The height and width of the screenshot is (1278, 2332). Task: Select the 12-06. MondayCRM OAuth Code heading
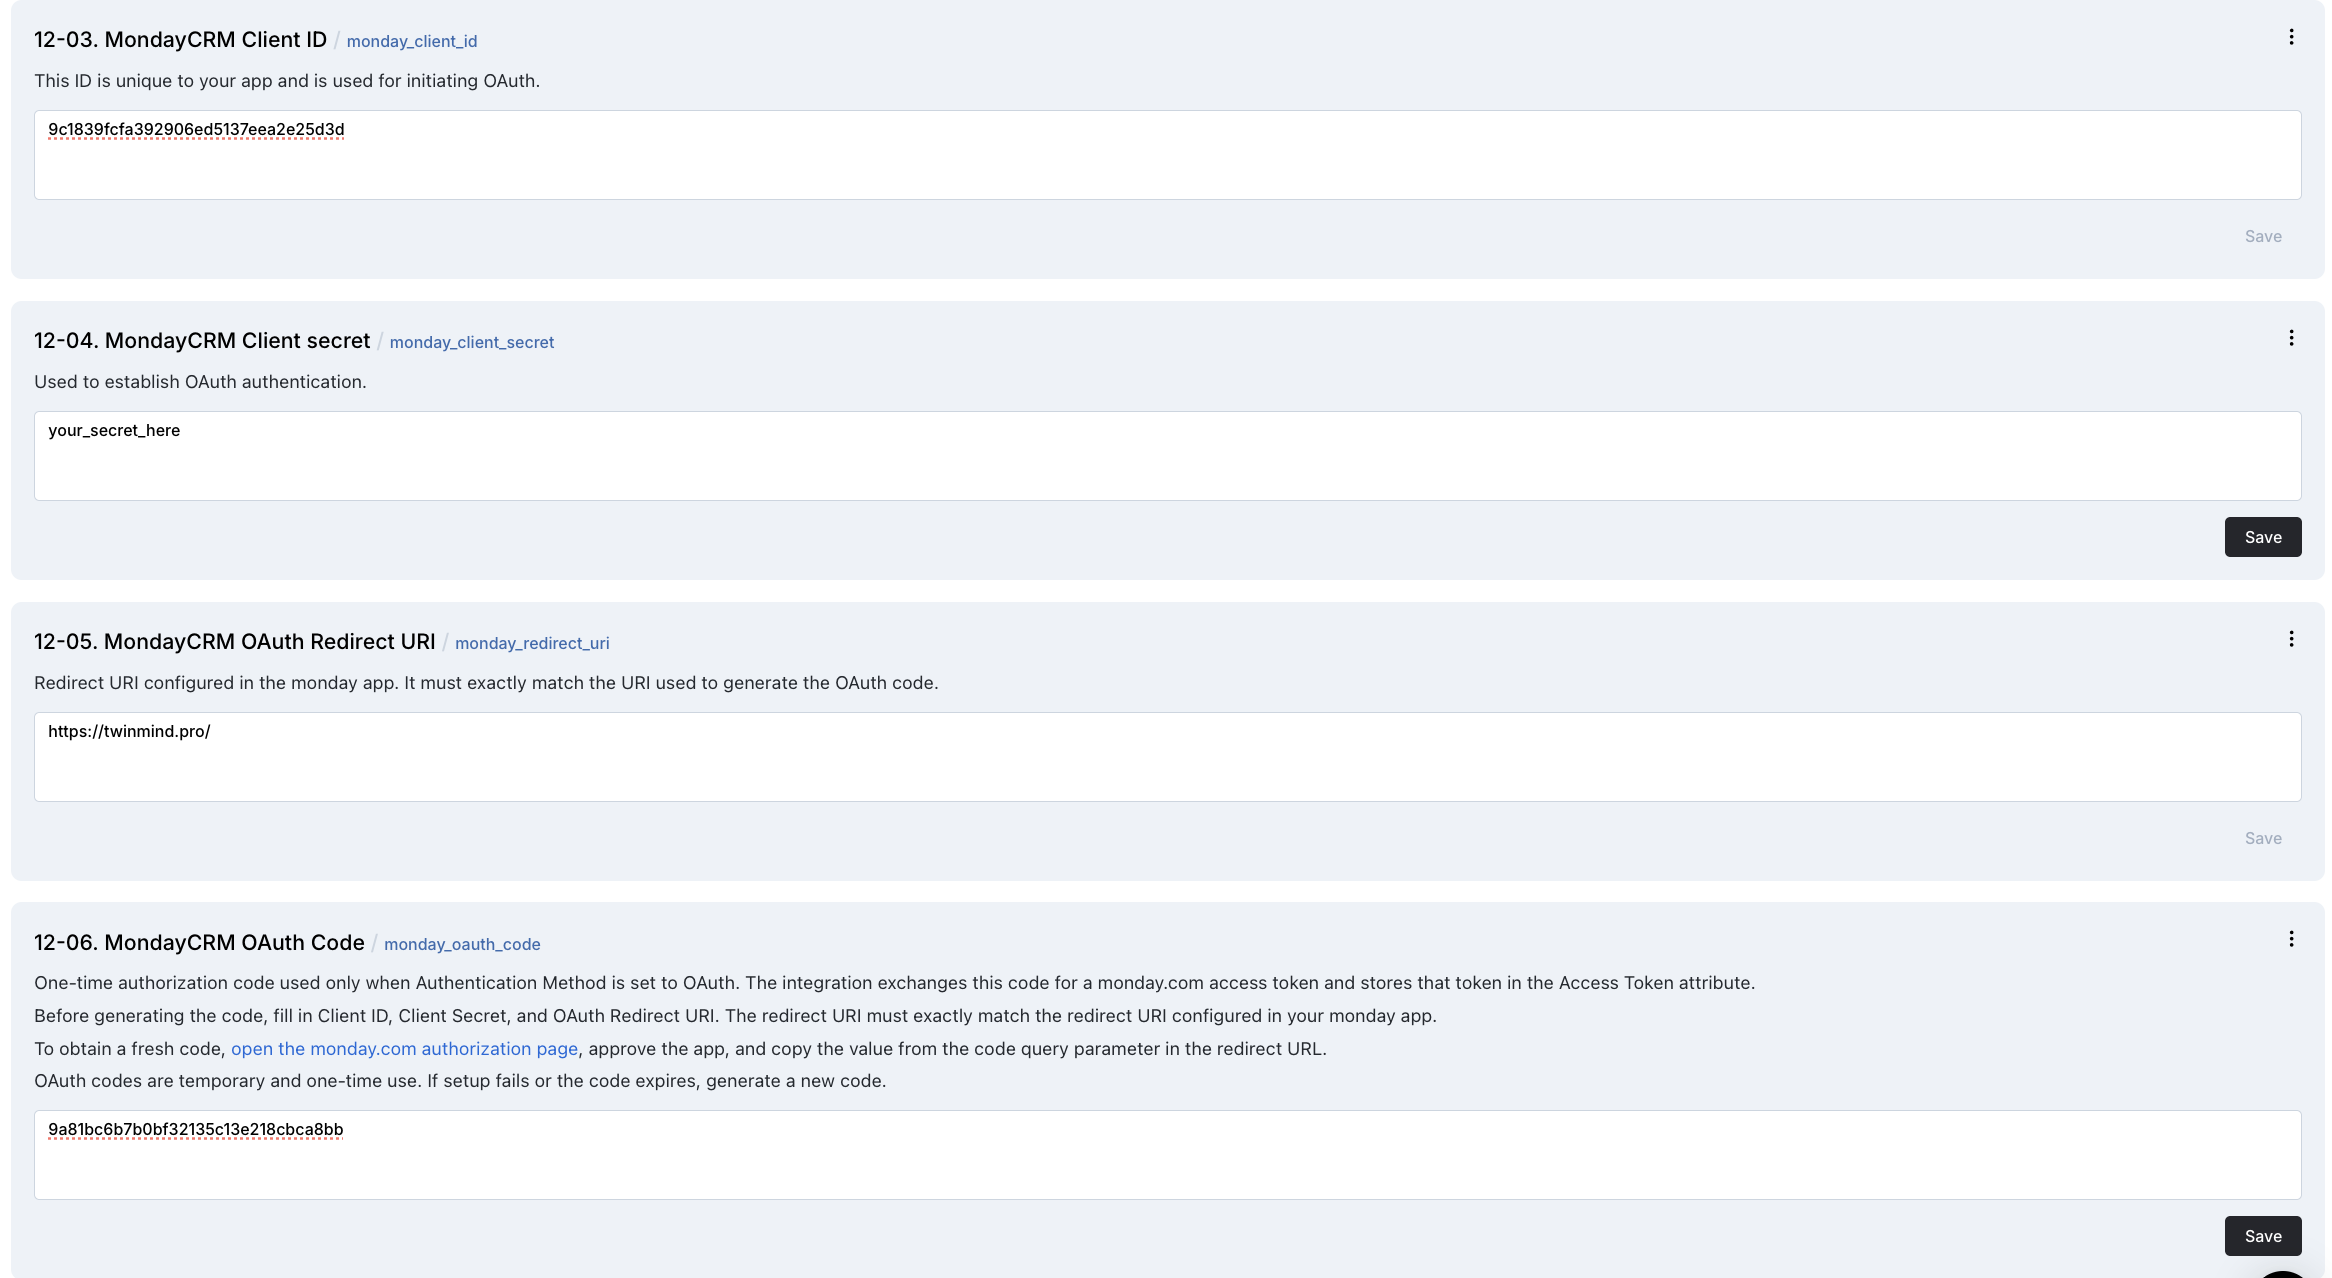199,942
